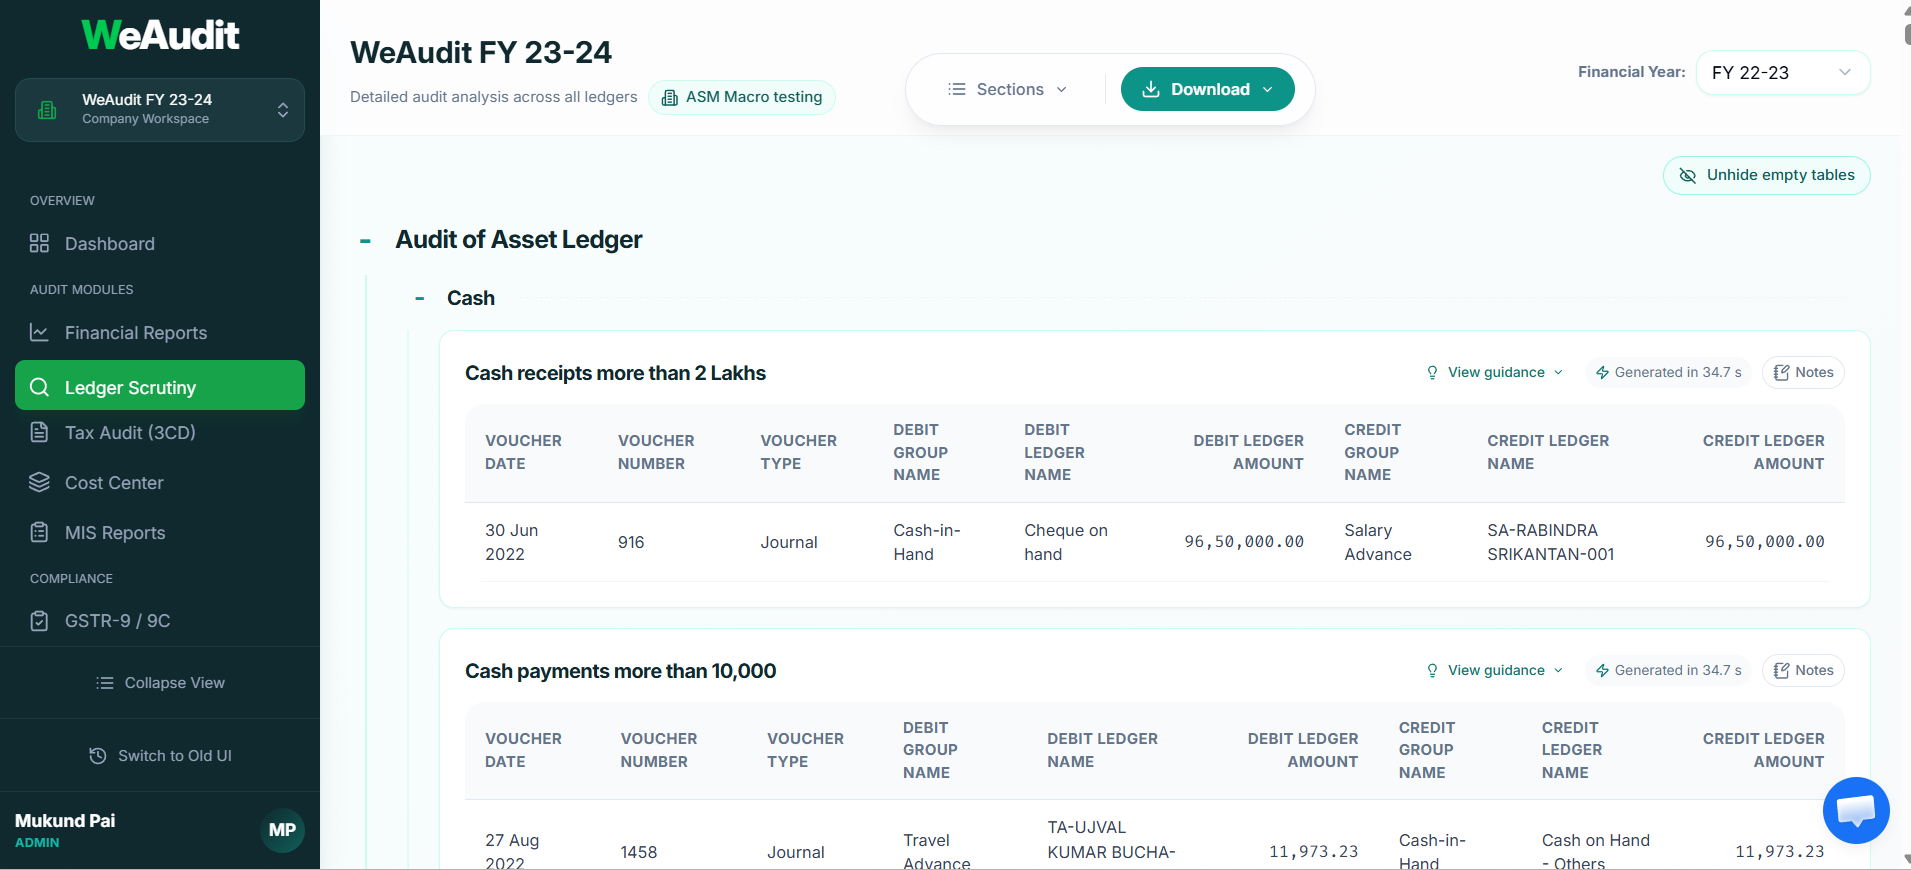Select the Ledger Scrutiny magnifier icon

(40, 386)
